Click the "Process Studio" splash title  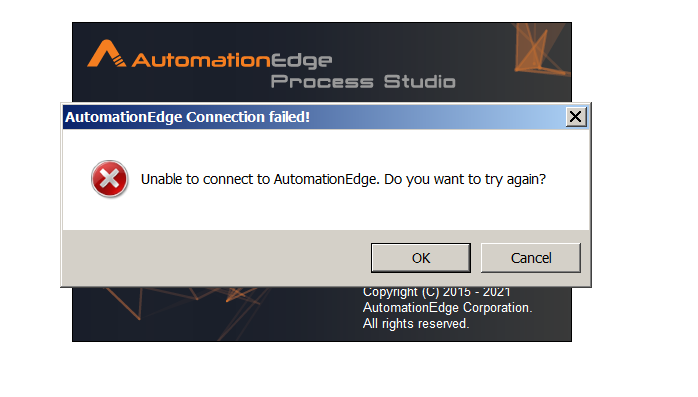point(363,81)
